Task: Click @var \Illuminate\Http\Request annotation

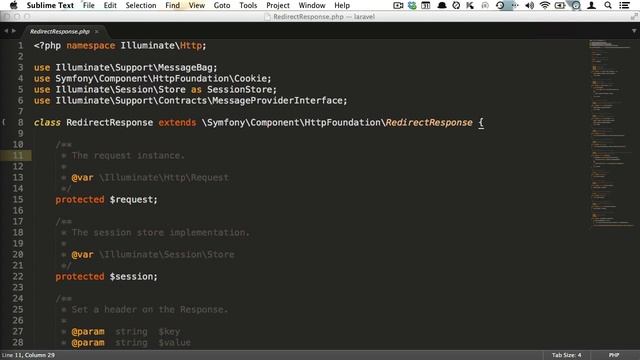Action: [x=150, y=178]
